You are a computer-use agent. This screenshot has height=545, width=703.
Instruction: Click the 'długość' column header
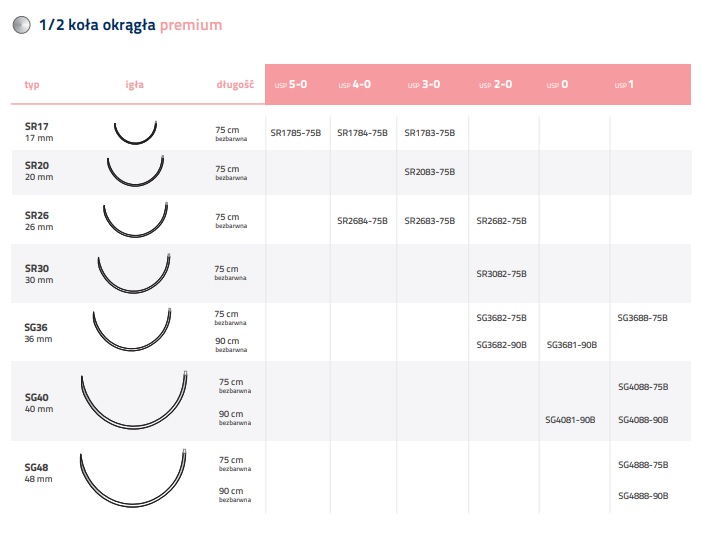[x=233, y=85]
